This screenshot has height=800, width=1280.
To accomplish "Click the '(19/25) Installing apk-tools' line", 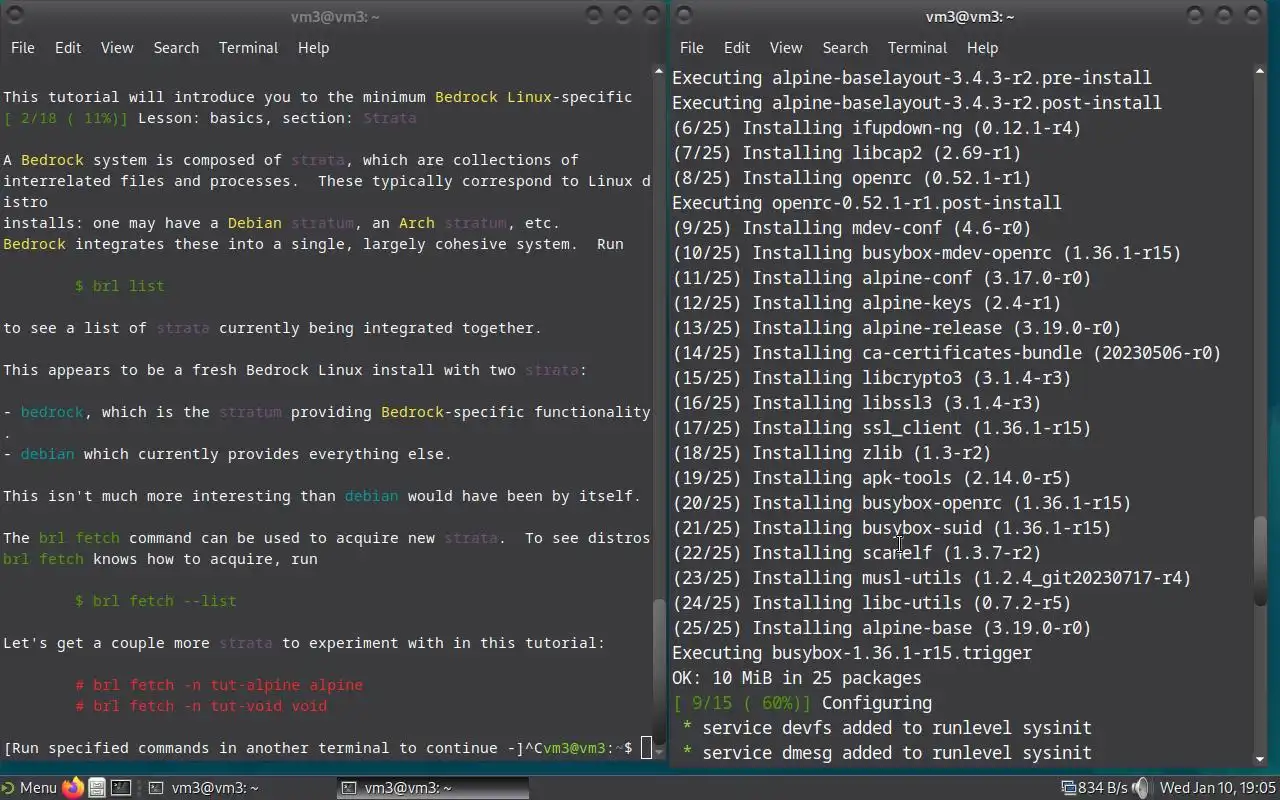I will point(872,478).
